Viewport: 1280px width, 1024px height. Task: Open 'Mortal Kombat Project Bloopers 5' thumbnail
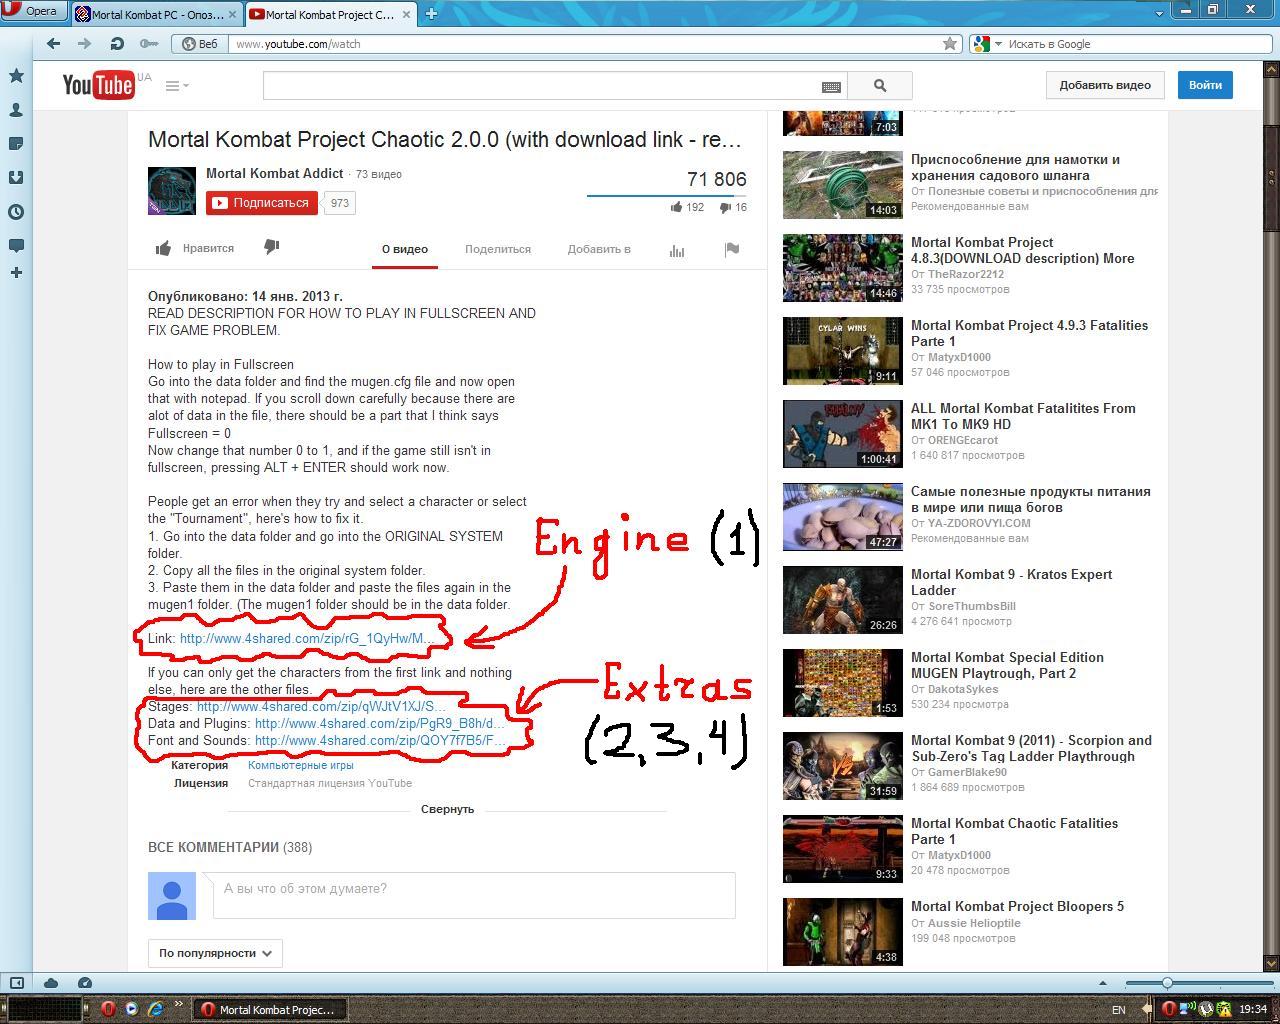pos(843,932)
